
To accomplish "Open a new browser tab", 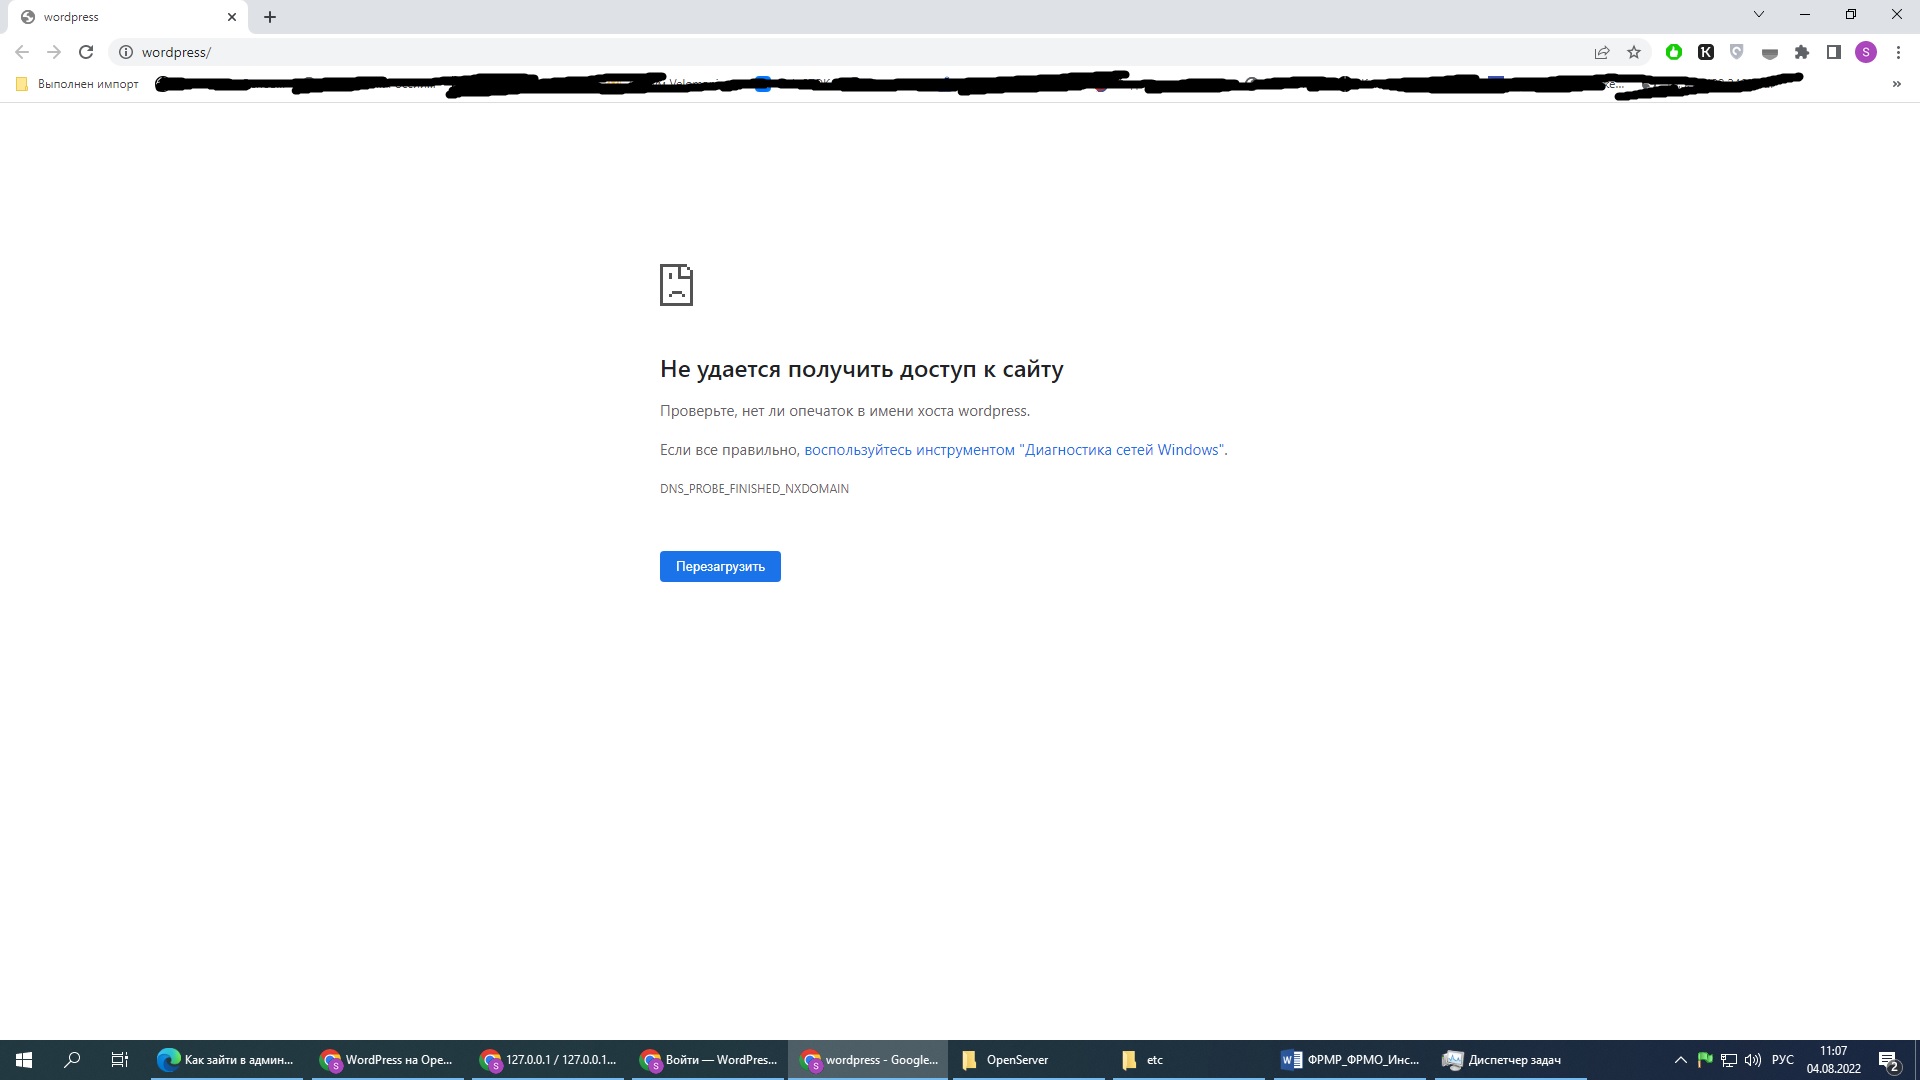I will point(270,17).
